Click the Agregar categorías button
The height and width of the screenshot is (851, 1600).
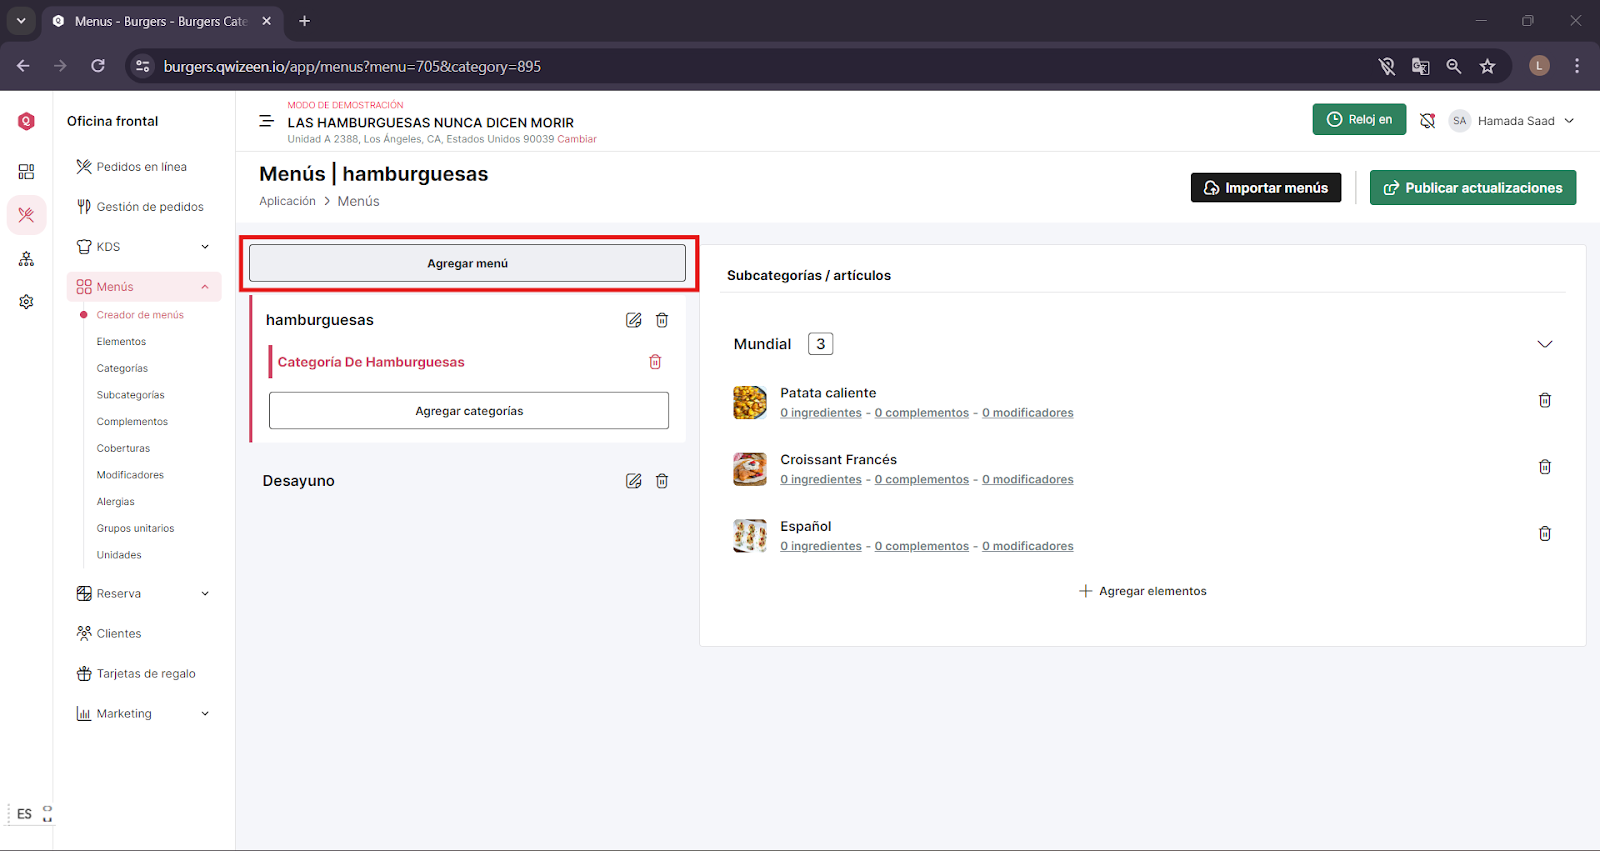coord(469,411)
